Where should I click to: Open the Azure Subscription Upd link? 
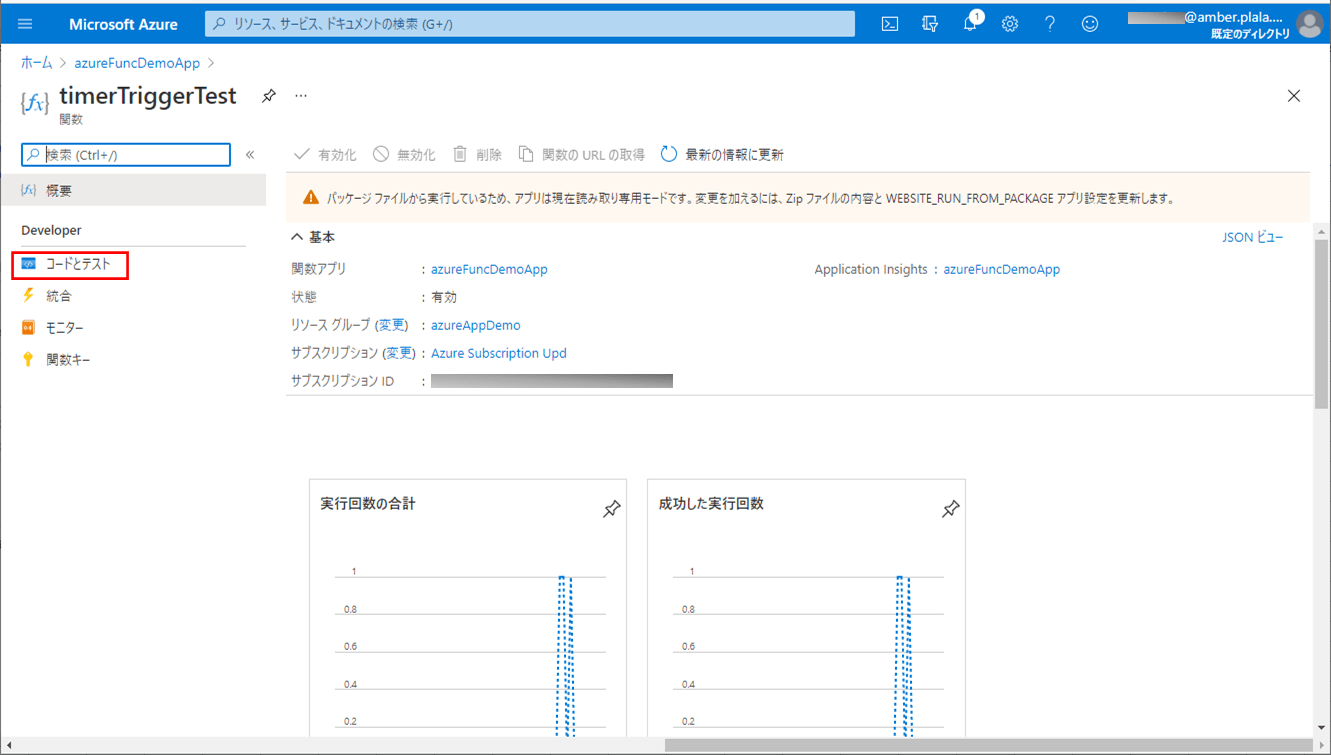[x=499, y=354]
